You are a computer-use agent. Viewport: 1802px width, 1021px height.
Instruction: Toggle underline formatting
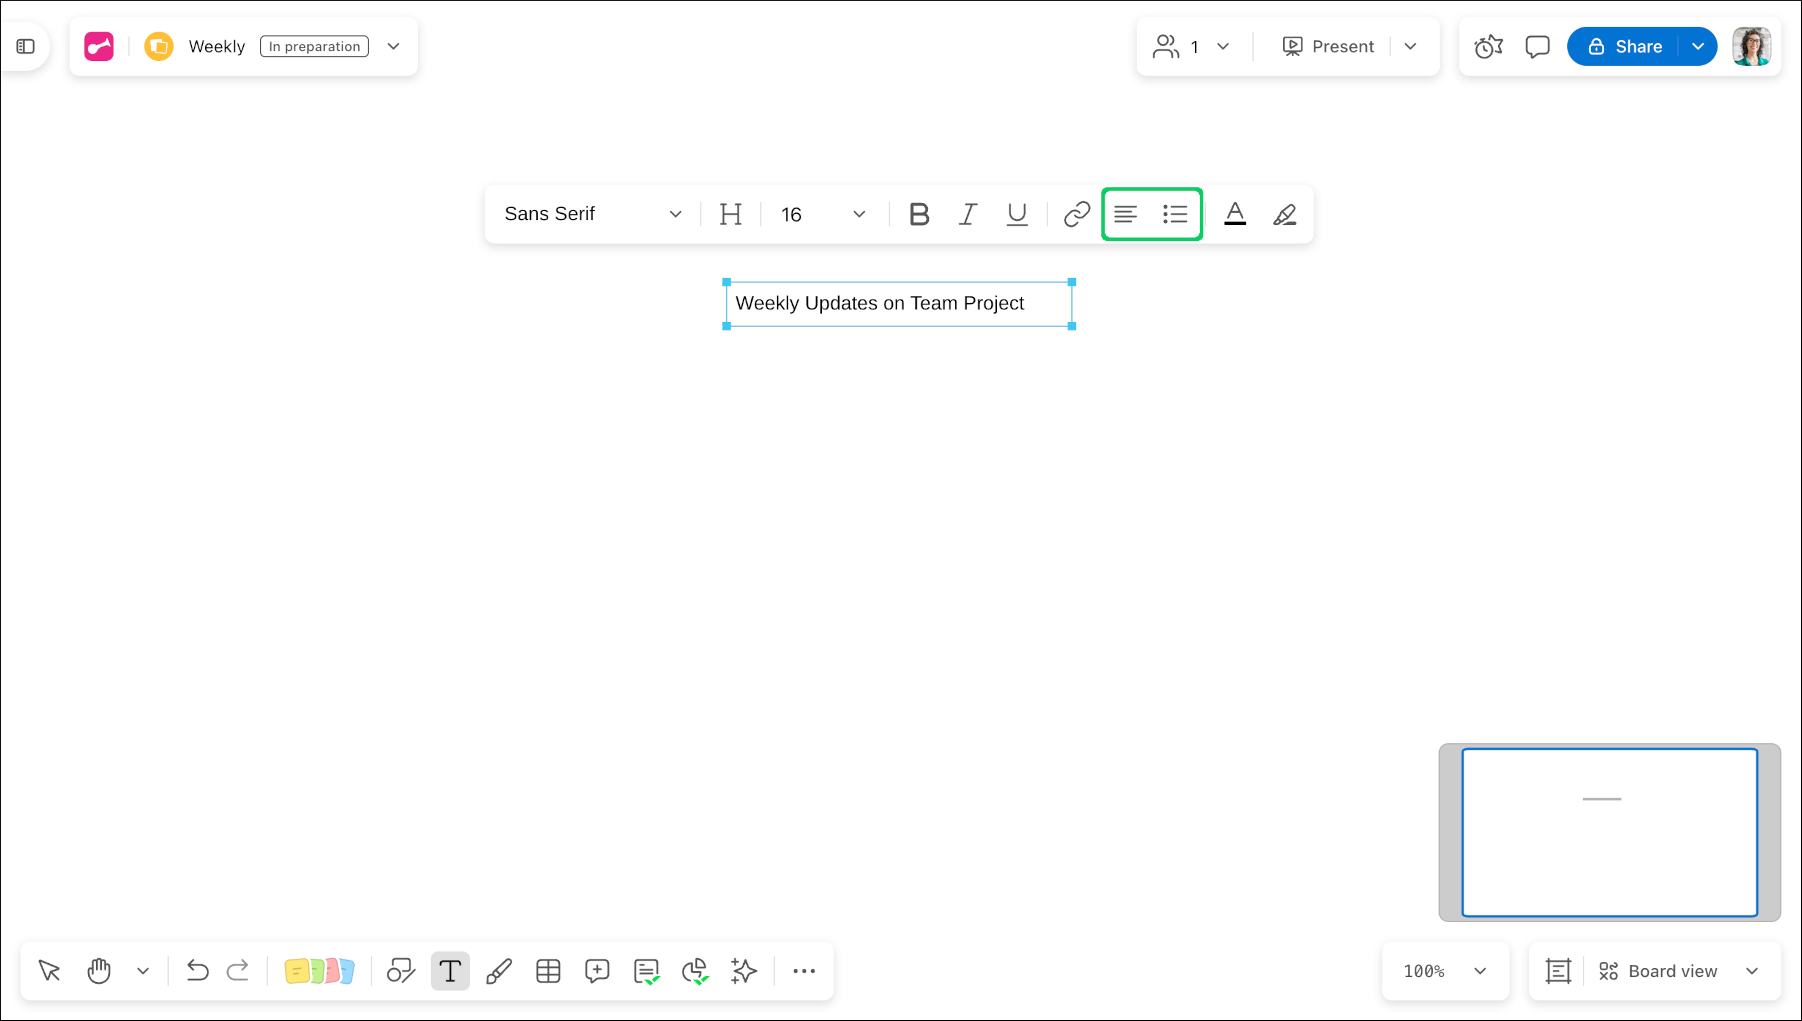coord(1017,214)
